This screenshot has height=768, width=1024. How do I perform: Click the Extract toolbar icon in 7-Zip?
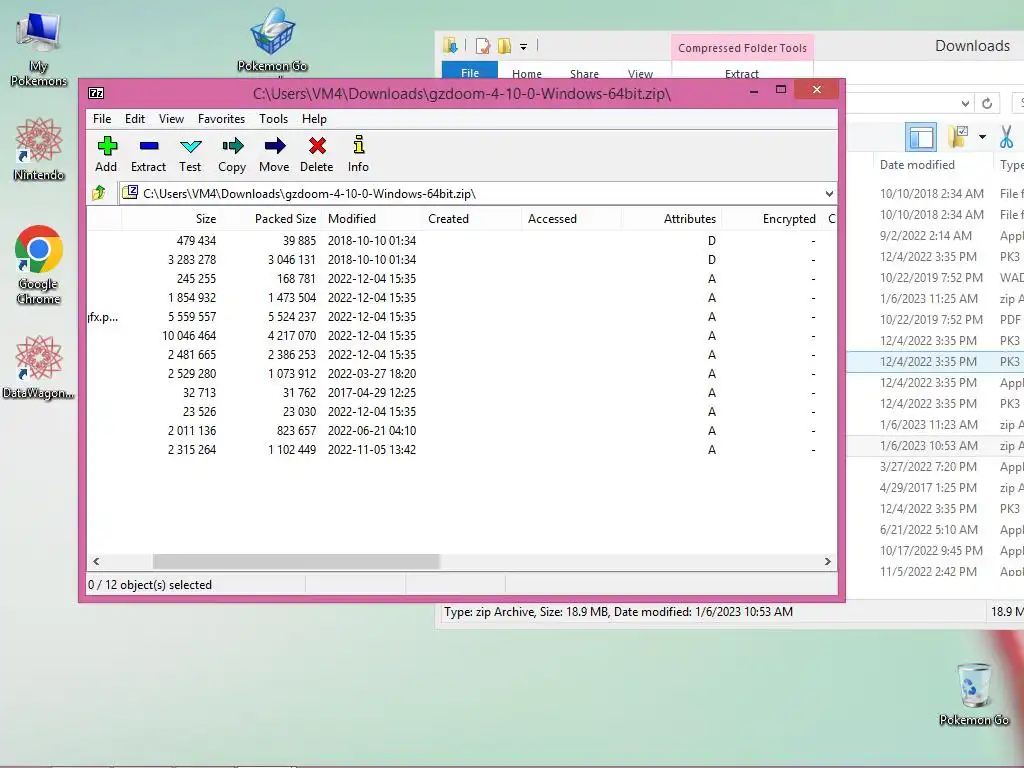(148, 155)
